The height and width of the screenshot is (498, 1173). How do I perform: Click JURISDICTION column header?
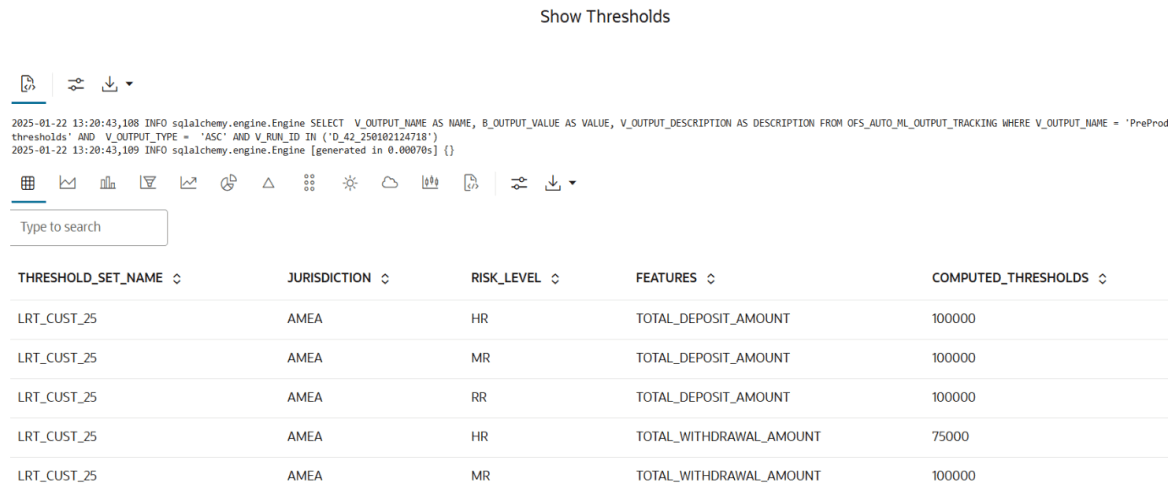(x=329, y=278)
